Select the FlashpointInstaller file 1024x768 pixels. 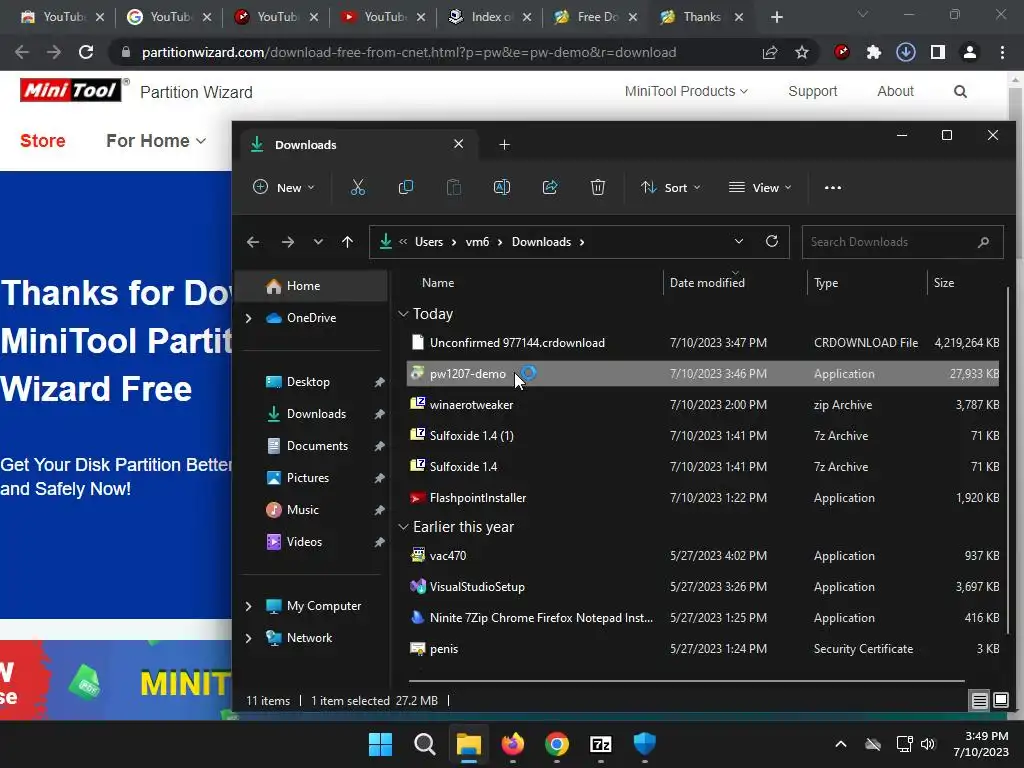(703, 498)
